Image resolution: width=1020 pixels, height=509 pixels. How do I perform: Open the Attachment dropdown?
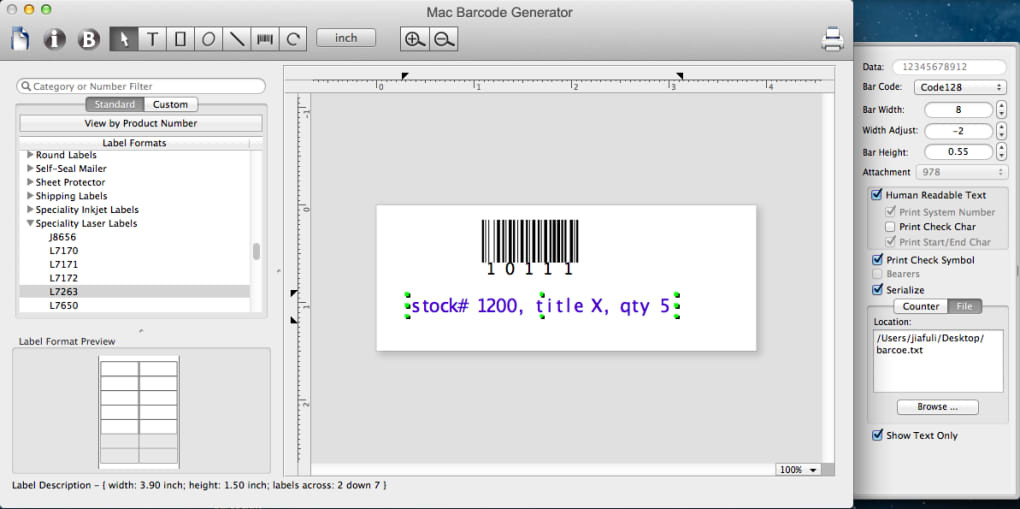point(961,172)
